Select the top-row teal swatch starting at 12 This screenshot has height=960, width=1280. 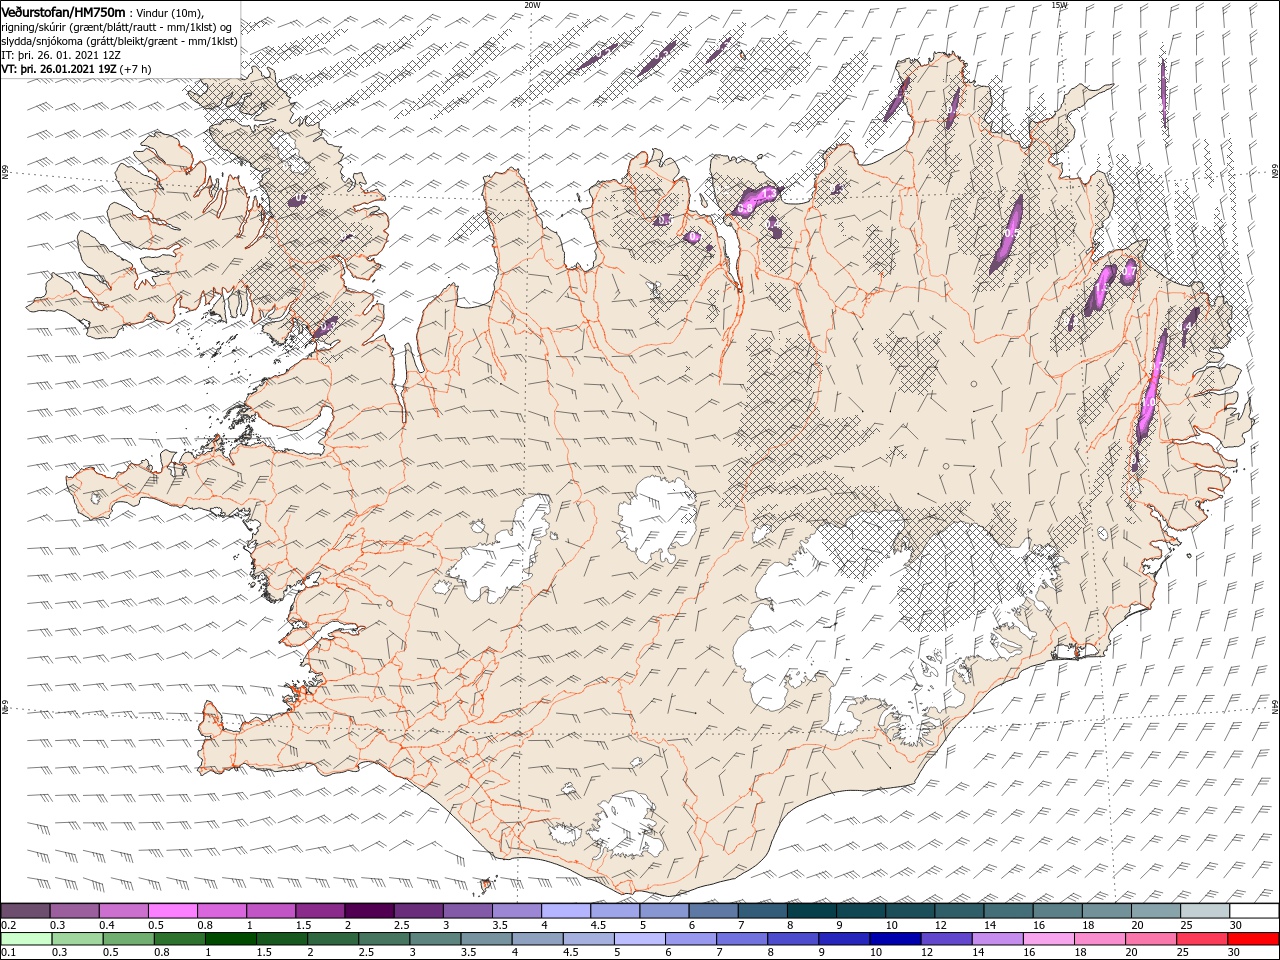[959, 911]
